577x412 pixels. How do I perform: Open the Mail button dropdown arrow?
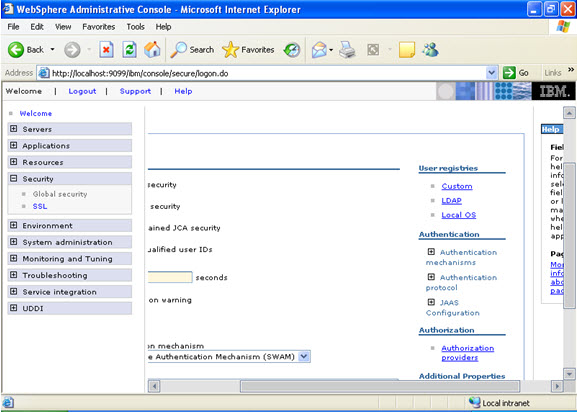click(331, 50)
